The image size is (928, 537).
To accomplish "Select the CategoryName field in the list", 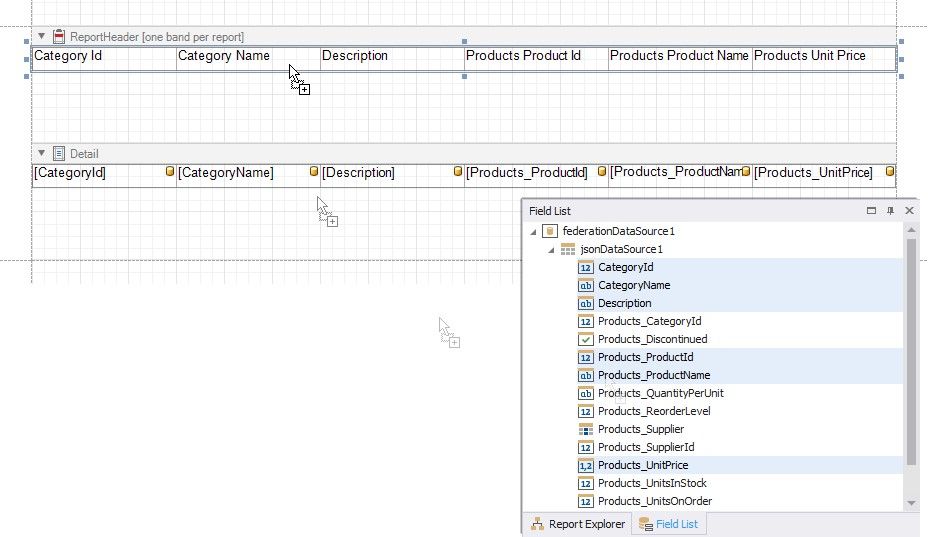I will tap(634, 285).
